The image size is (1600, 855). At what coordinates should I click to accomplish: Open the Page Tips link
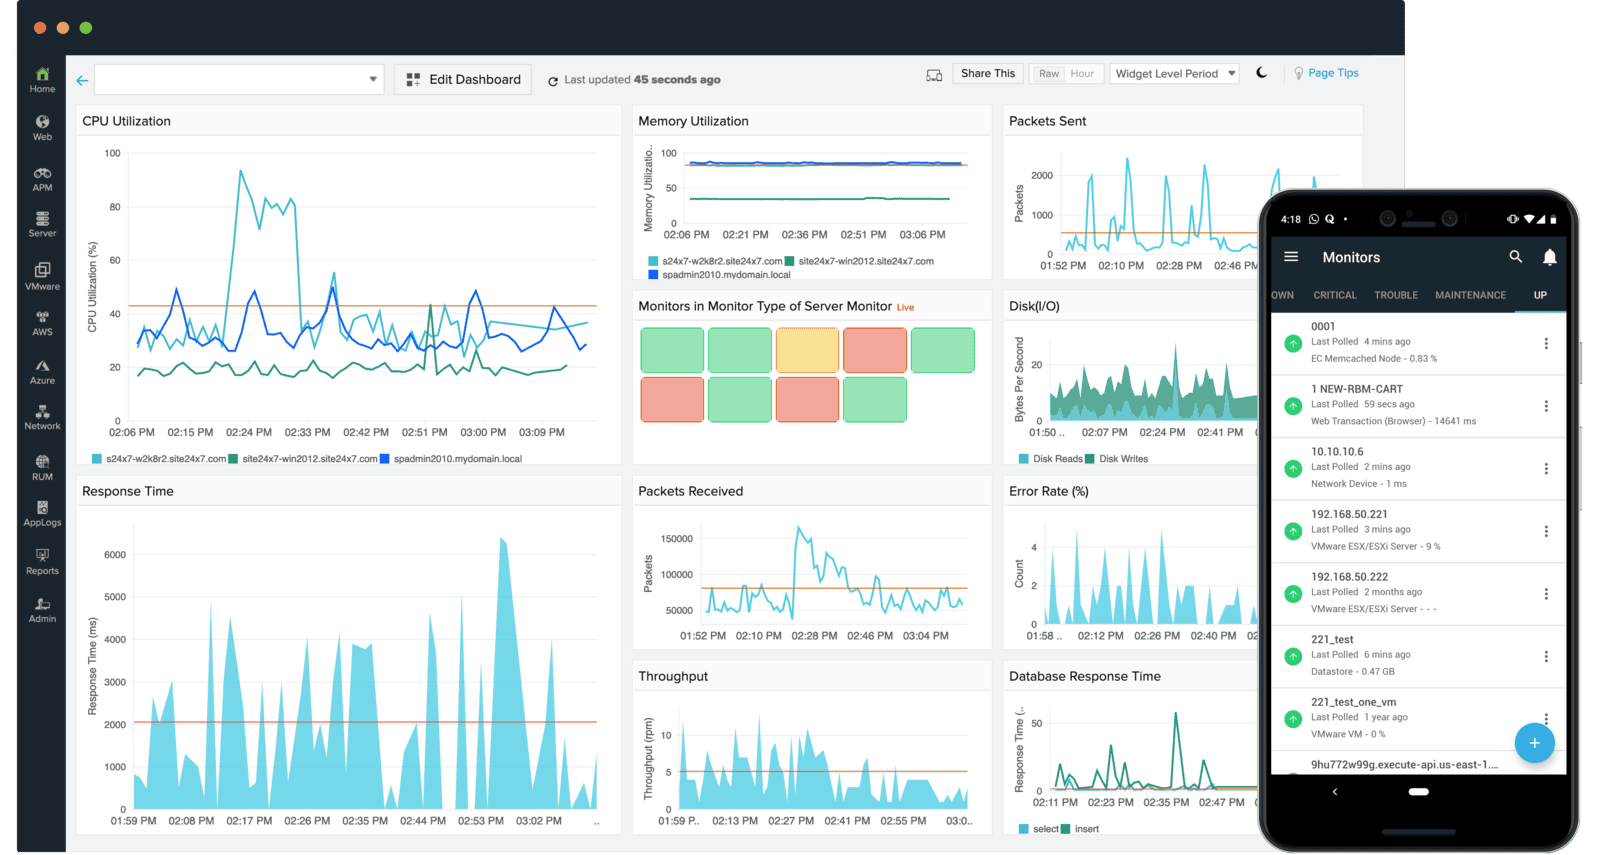coord(1332,73)
